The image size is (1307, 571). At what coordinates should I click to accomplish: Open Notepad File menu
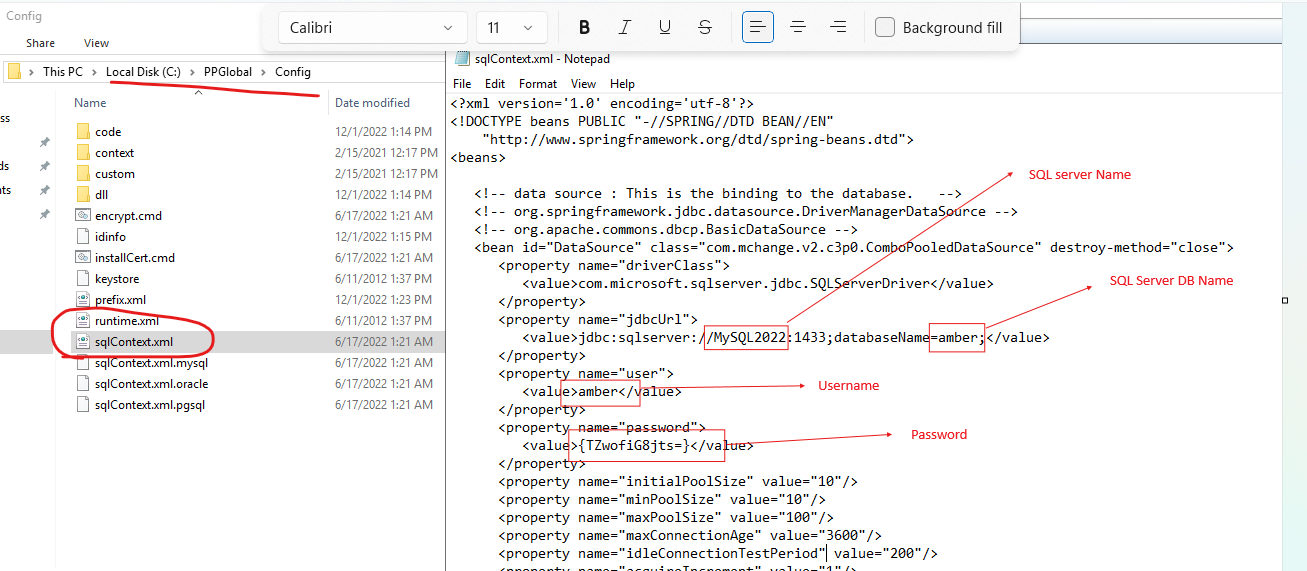[x=462, y=84]
